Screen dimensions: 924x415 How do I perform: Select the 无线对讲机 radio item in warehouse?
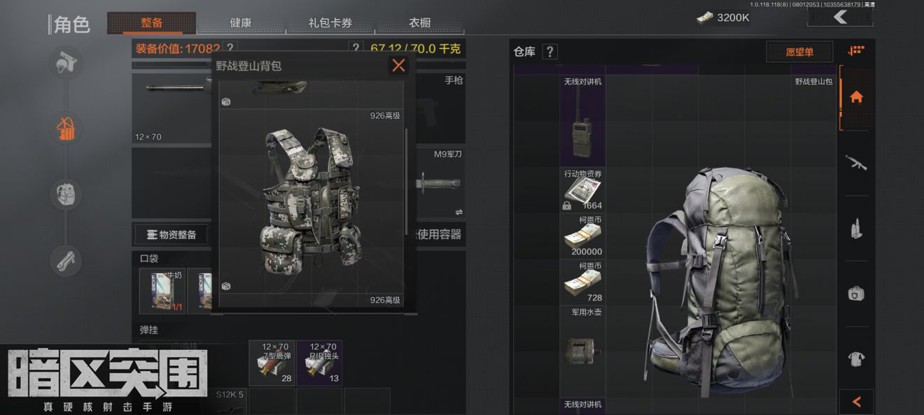click(582, 121)
